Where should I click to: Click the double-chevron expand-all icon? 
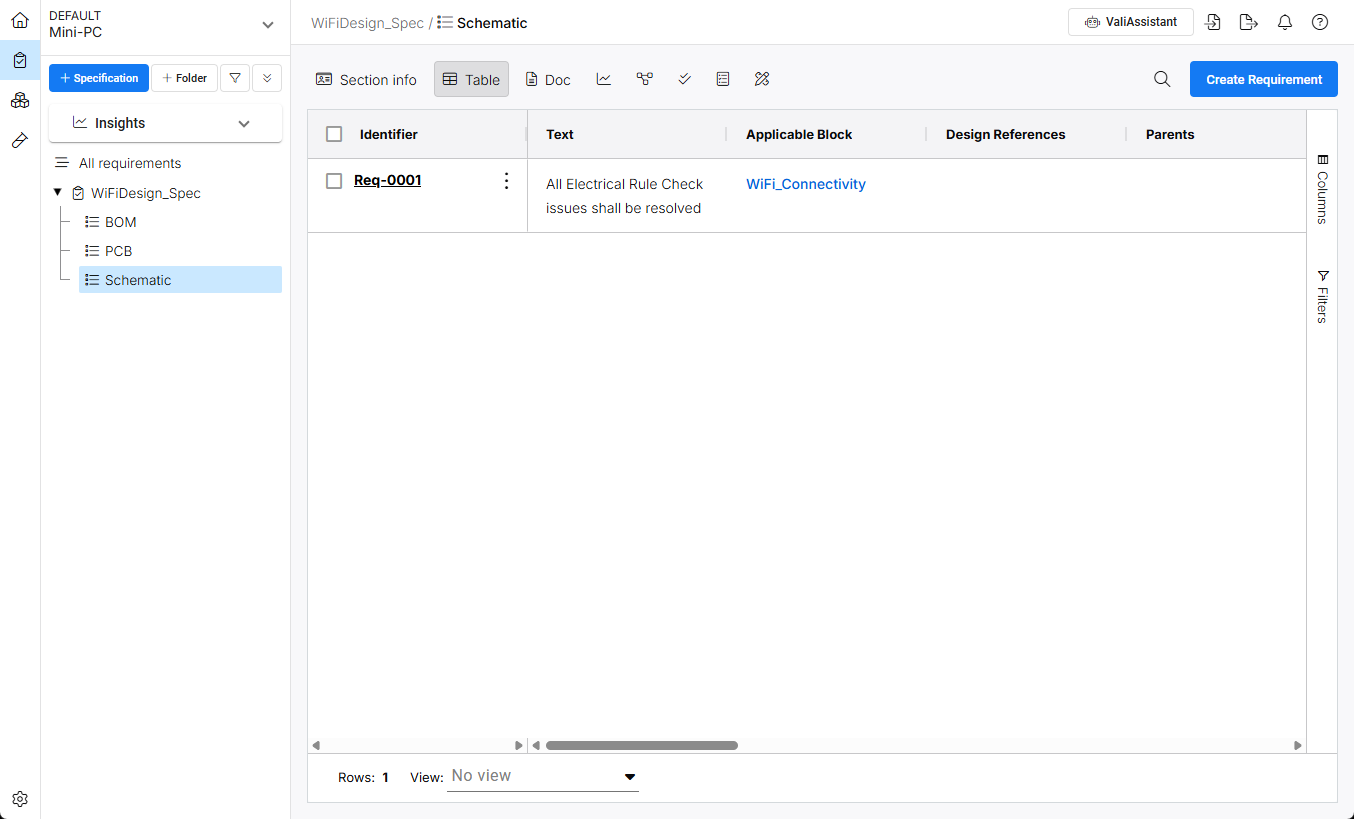(x=267, y=78)
